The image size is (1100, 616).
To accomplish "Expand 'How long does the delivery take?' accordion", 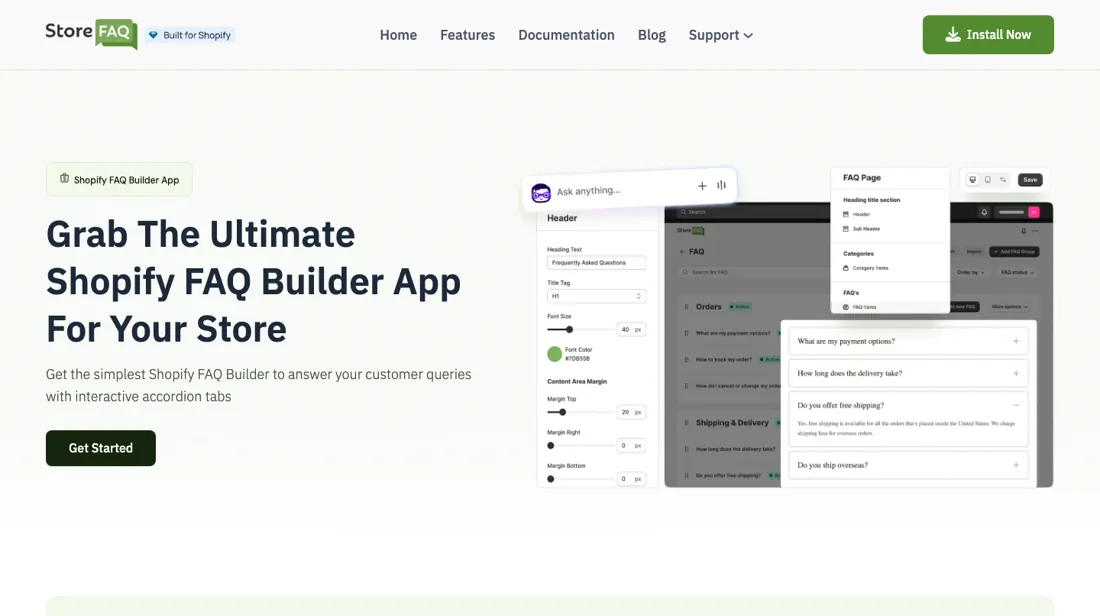I will tap(908, 373).
